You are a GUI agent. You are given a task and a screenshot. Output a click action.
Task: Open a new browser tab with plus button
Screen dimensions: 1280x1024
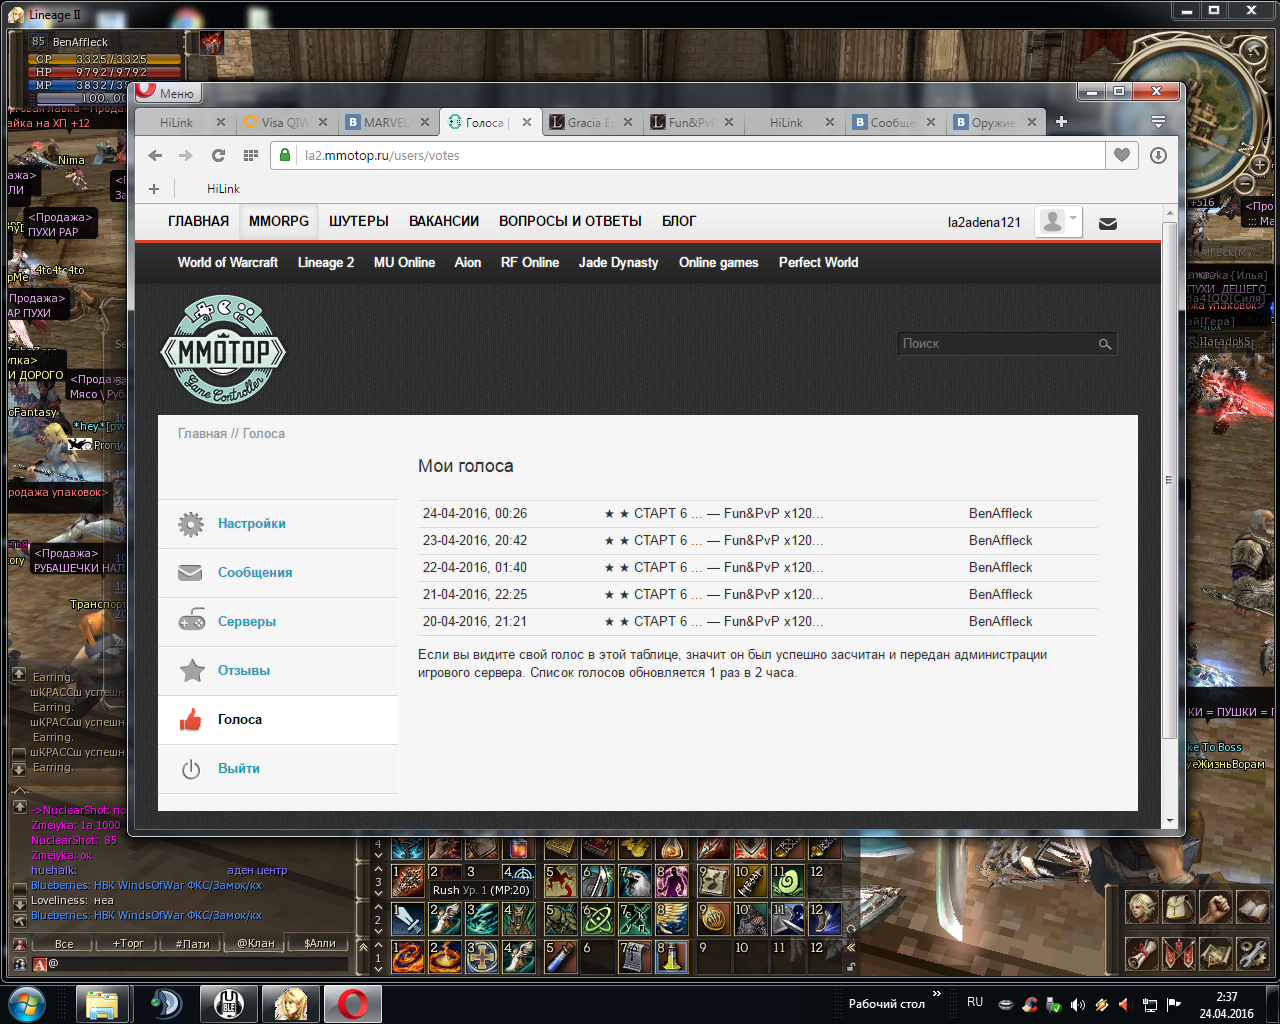[x=1061, y=122]
